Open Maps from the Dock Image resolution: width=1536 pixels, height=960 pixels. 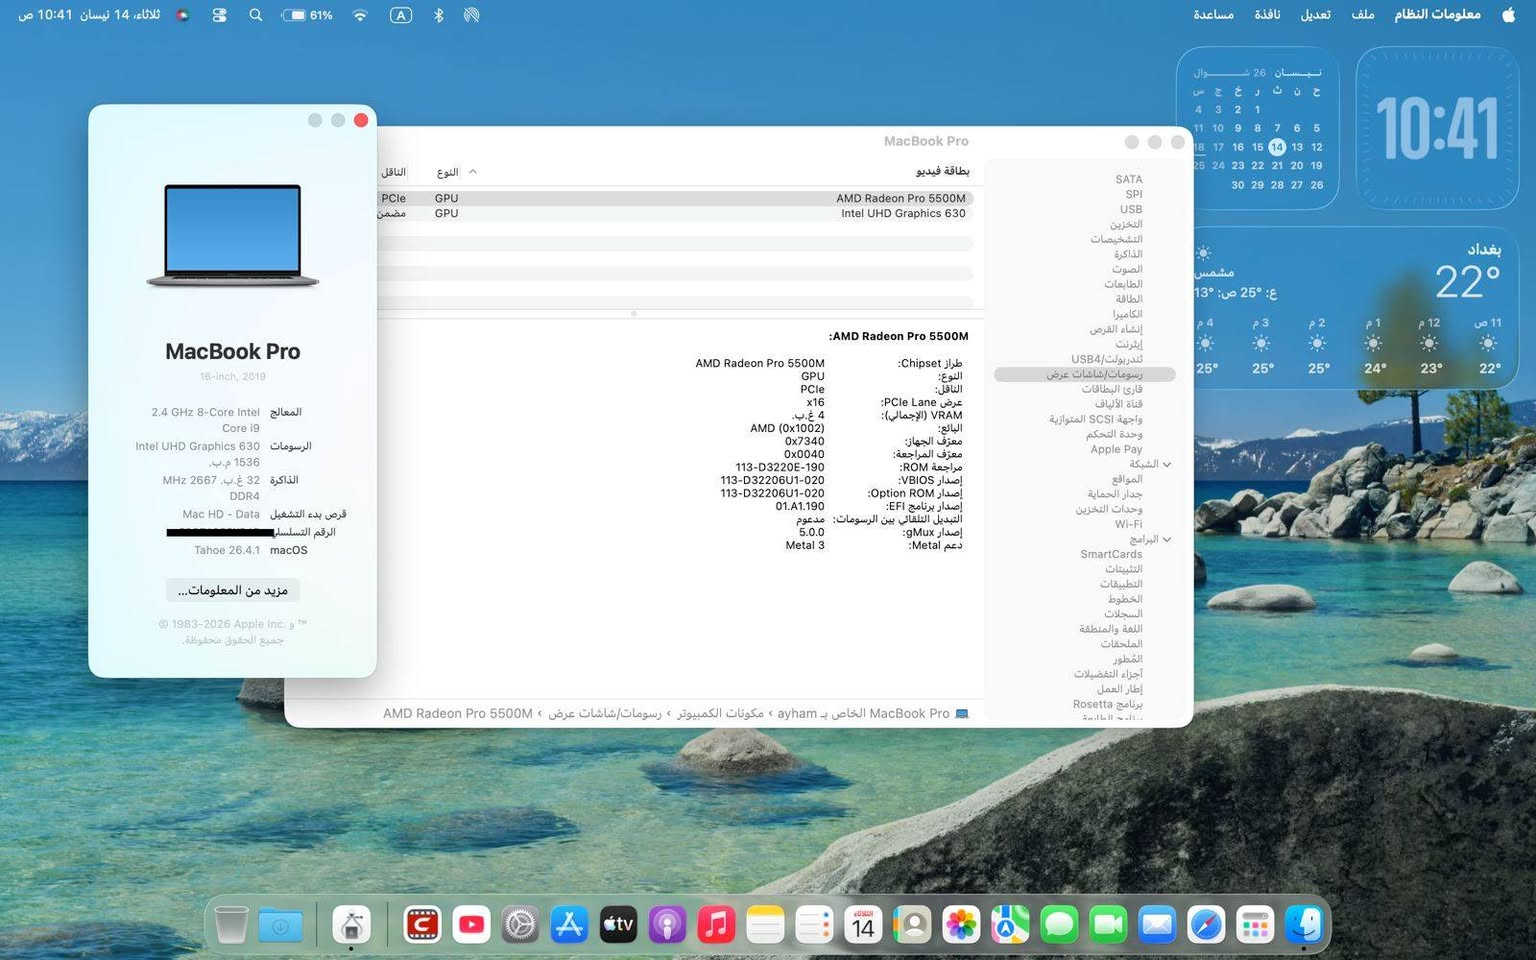point(1010,925)
